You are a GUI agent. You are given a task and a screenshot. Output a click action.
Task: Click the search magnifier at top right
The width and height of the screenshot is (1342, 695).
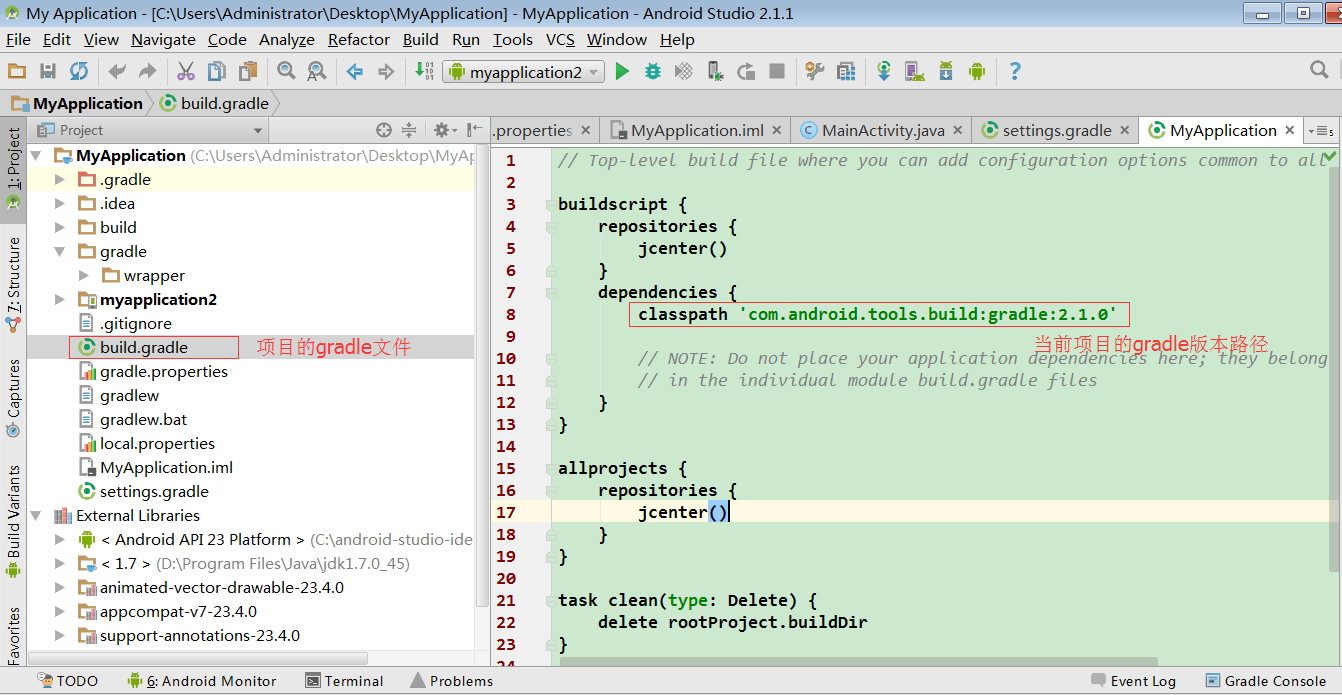click(x=1319, y=70)
